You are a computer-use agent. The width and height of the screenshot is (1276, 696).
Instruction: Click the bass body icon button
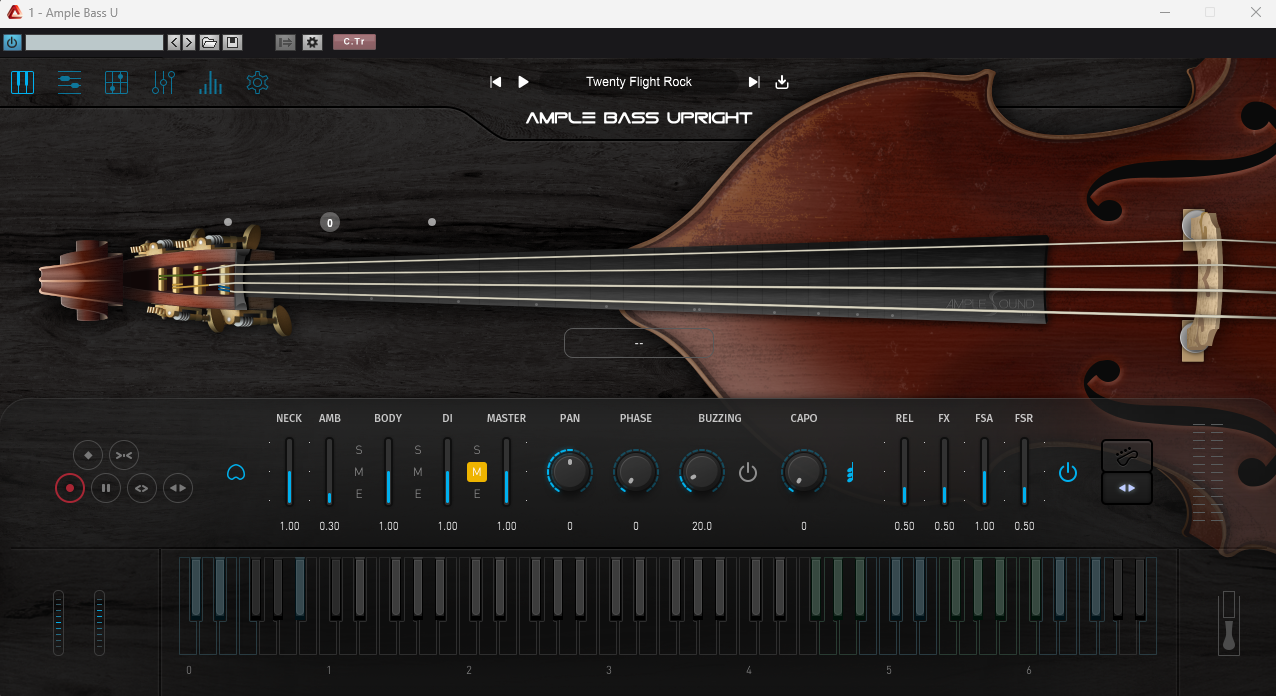pos(1127,456)
